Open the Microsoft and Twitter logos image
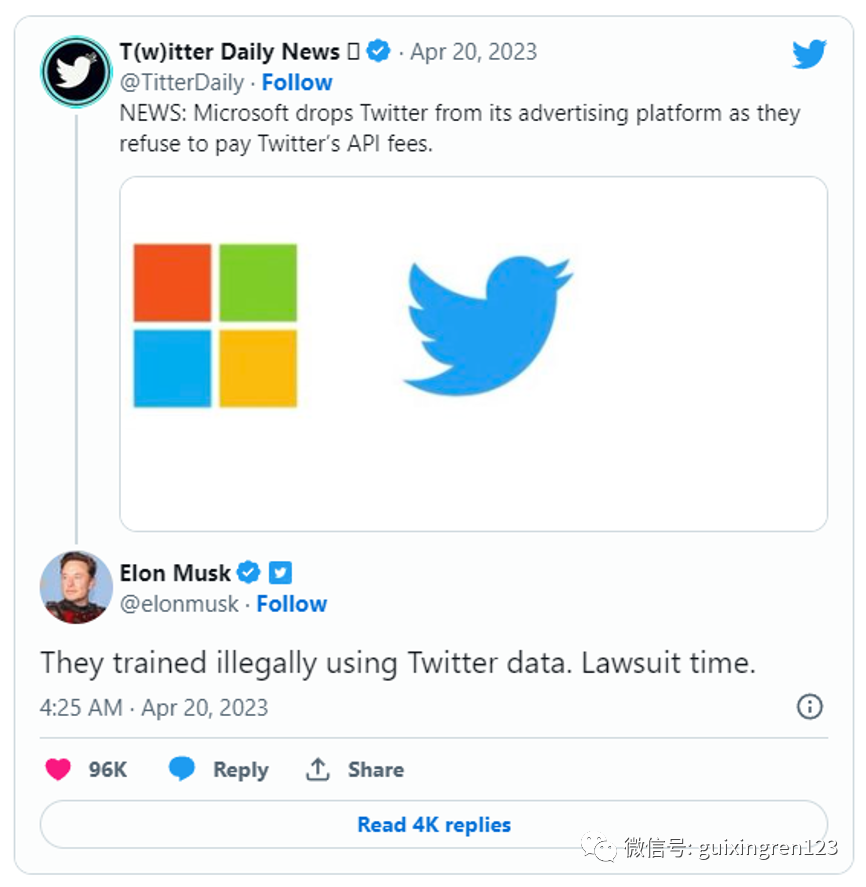This screenshot has width=866, height=887. pyautogui.click(x=473, y=353)
